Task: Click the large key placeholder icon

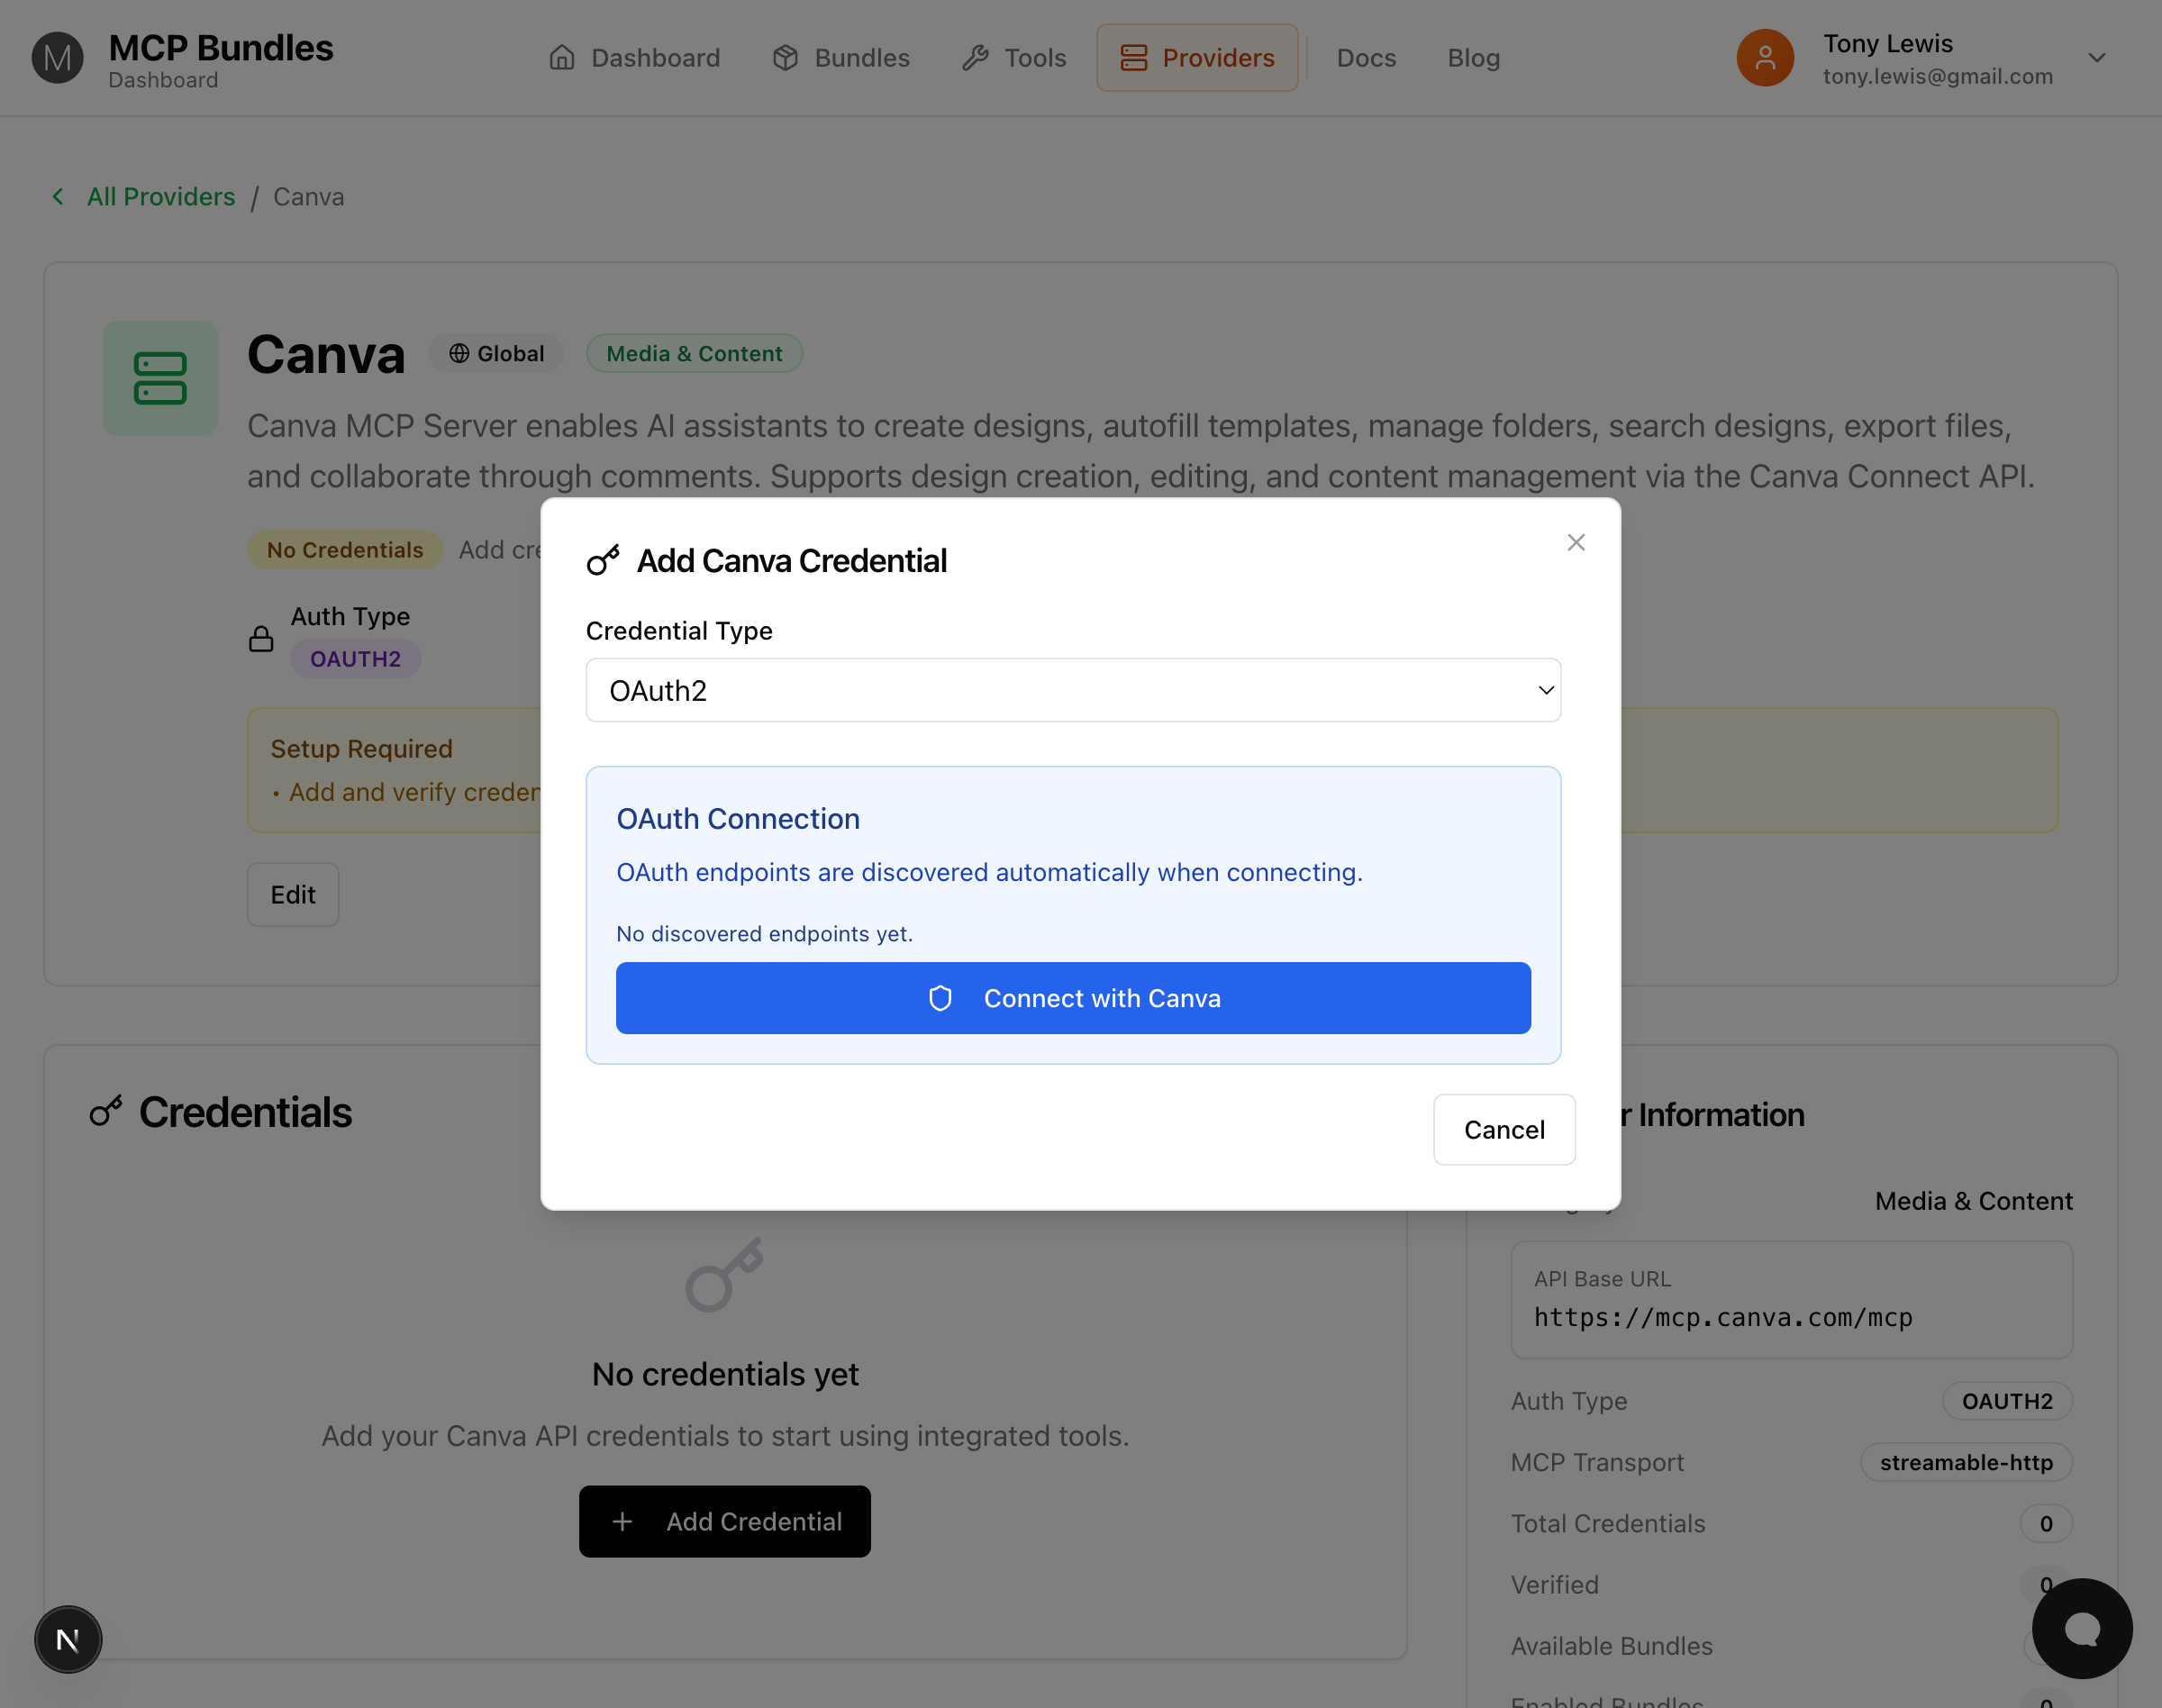Action: click(724, 1274)
